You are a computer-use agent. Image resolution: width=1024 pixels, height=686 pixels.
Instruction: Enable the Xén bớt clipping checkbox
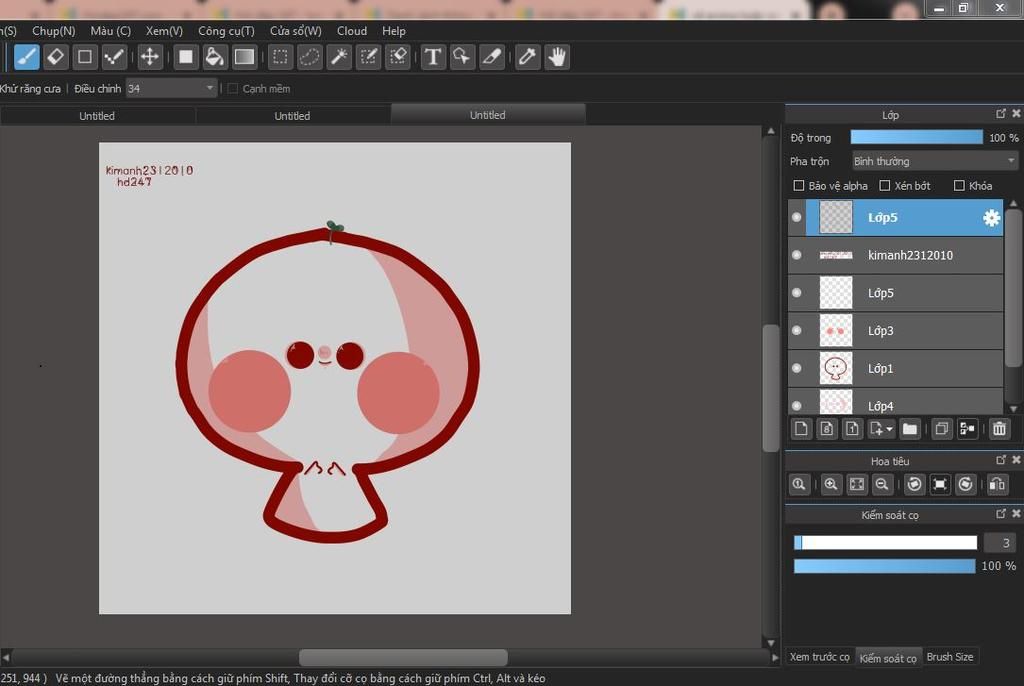pyautogui.click(x=885, y=186)
